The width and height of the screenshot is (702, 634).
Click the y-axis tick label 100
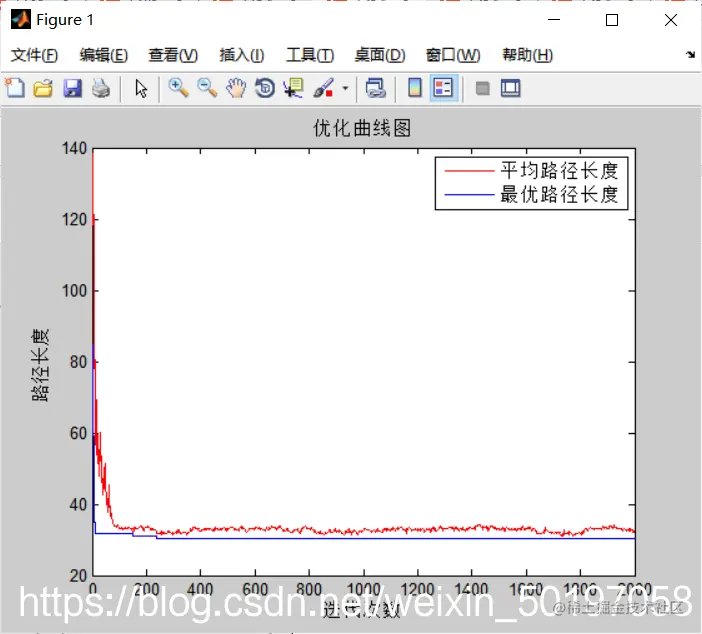point(74,291)
